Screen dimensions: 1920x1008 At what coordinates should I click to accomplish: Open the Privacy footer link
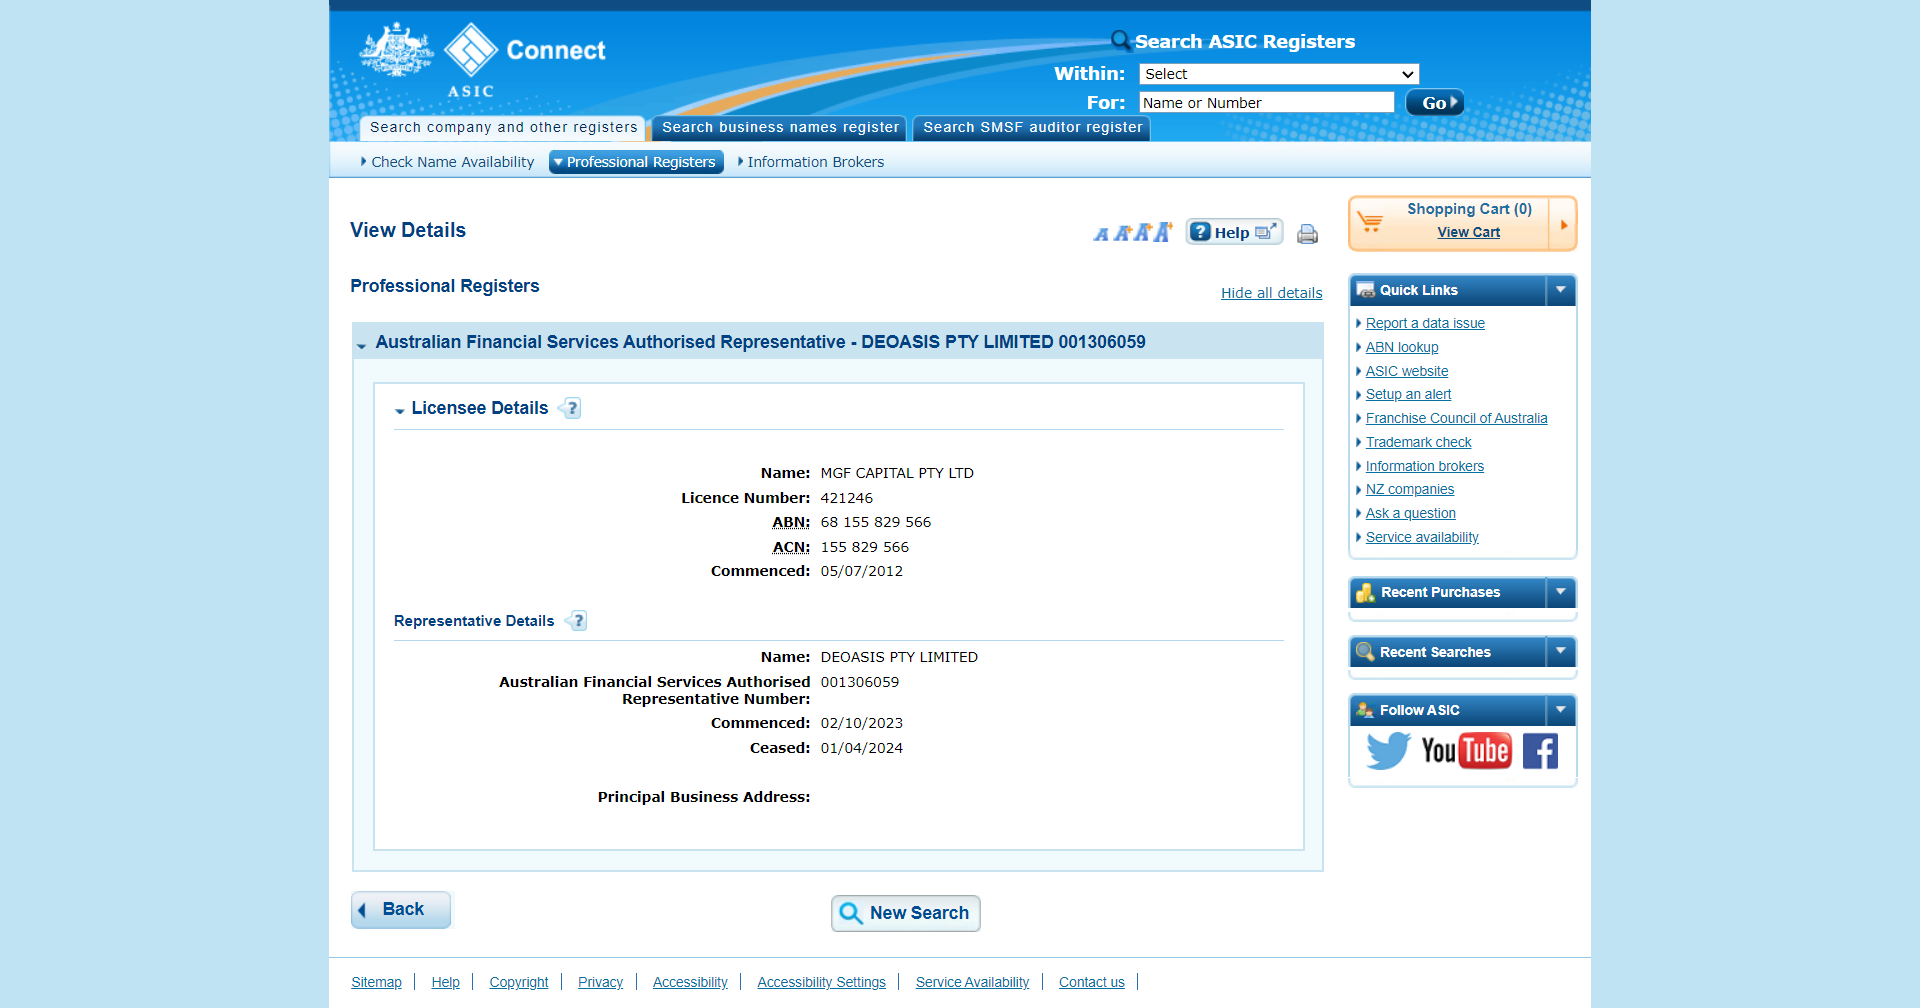[x=600, y=982]
